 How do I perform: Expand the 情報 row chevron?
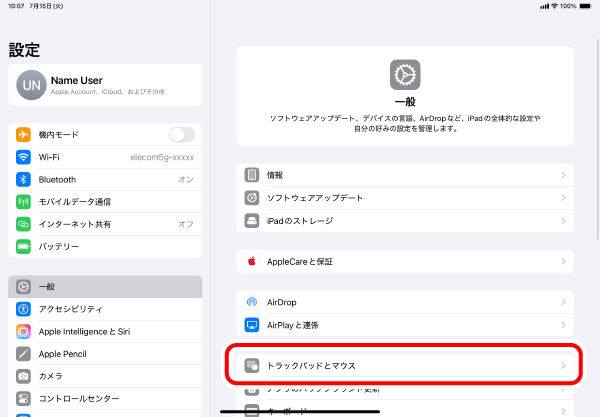tap(563, 175)
